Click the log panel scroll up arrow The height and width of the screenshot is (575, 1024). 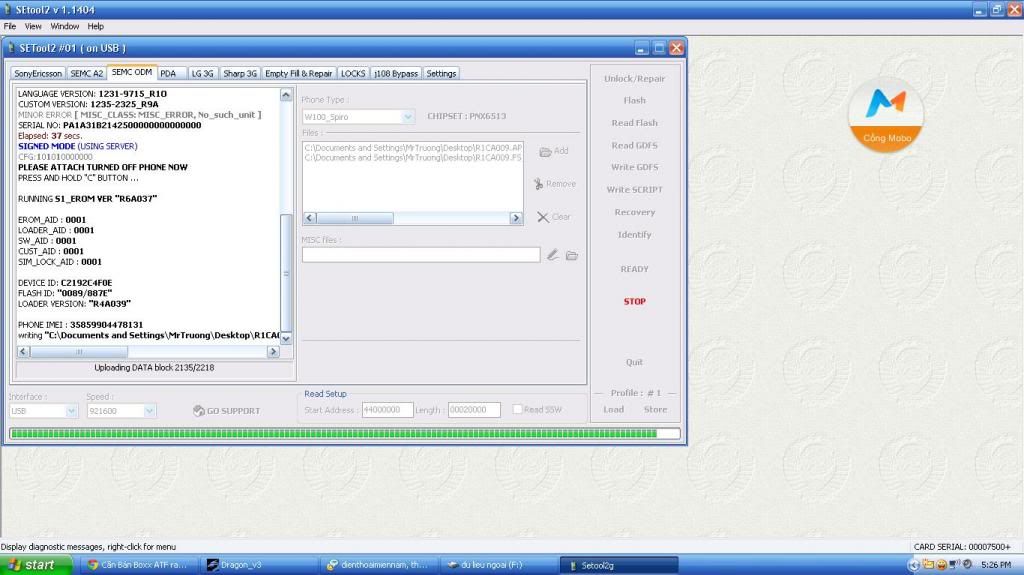click(286, 95)
